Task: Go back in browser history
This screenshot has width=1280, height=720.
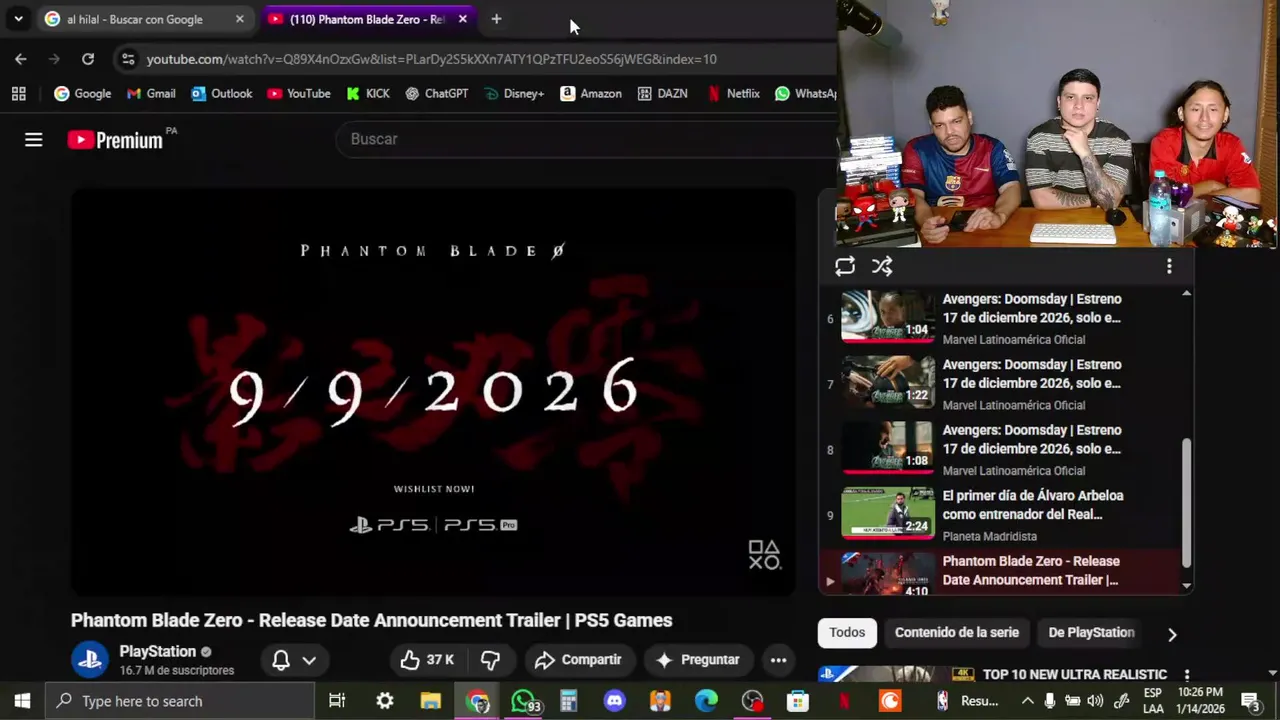Action: point(21,59)
